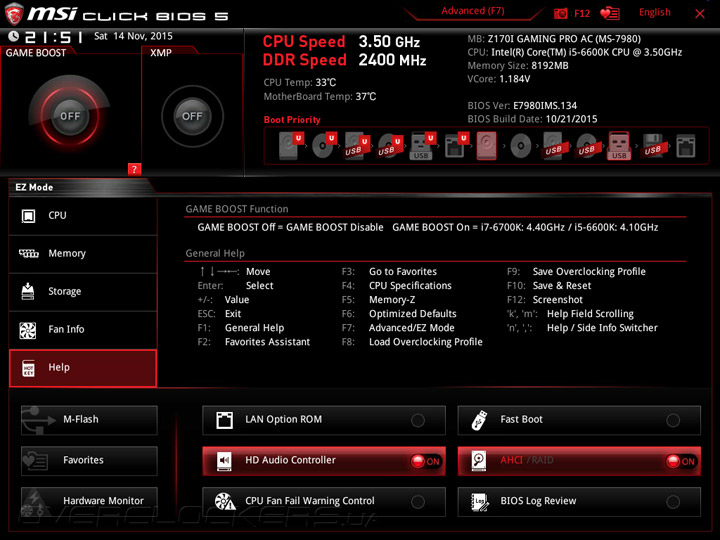
Task: Select the last network boot device
Action: point(686,146)
